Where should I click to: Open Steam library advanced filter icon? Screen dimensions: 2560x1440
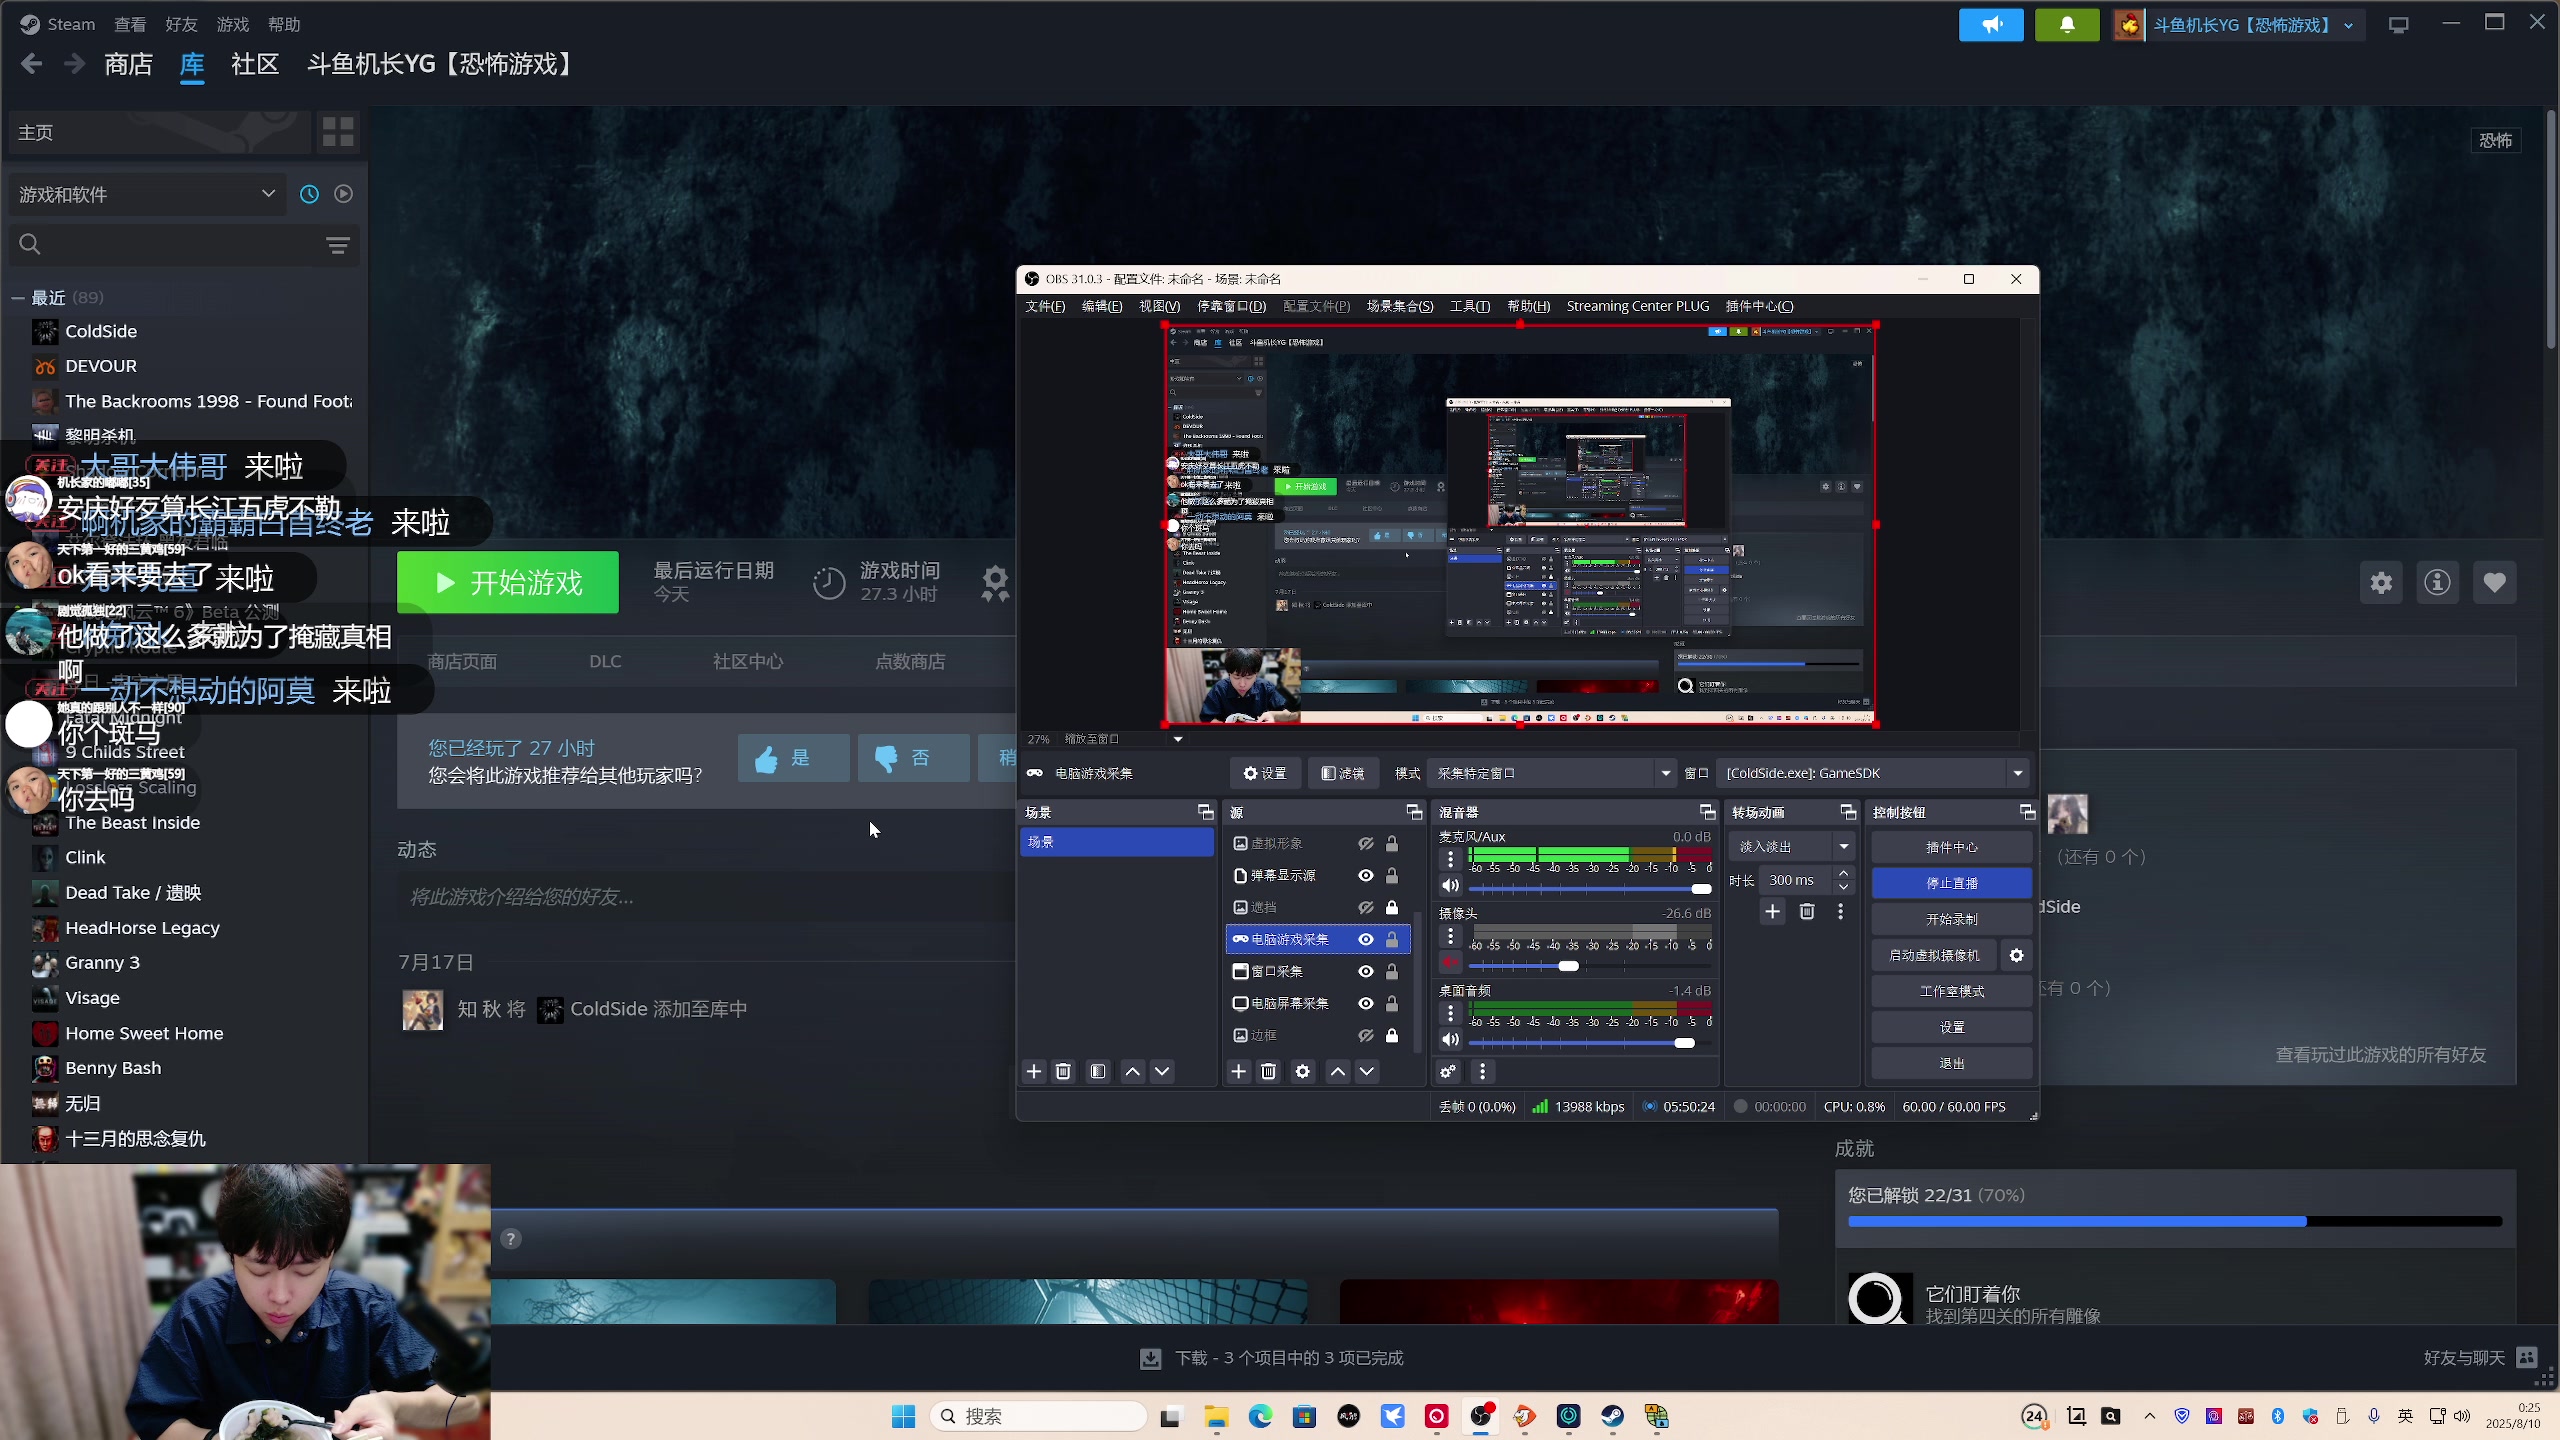(x=338, y=245)
